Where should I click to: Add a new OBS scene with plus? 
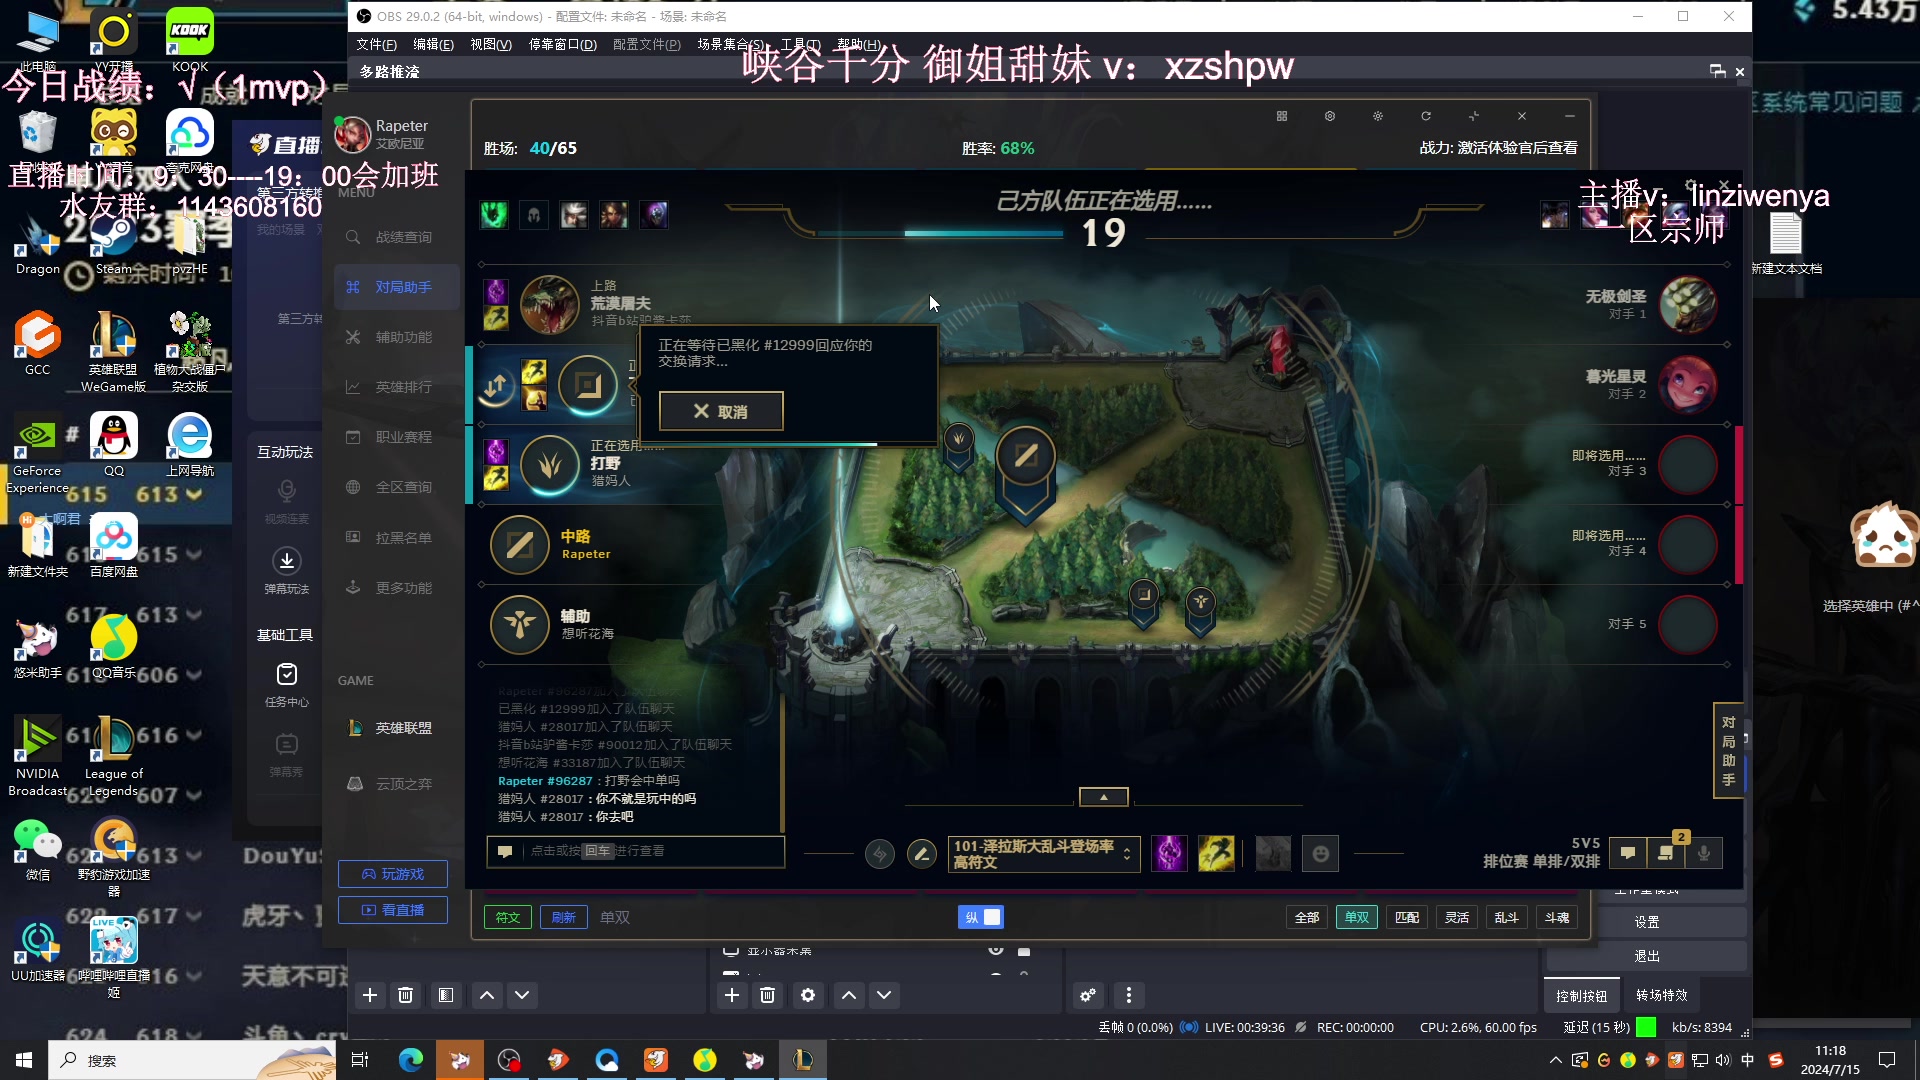[370, 995]
